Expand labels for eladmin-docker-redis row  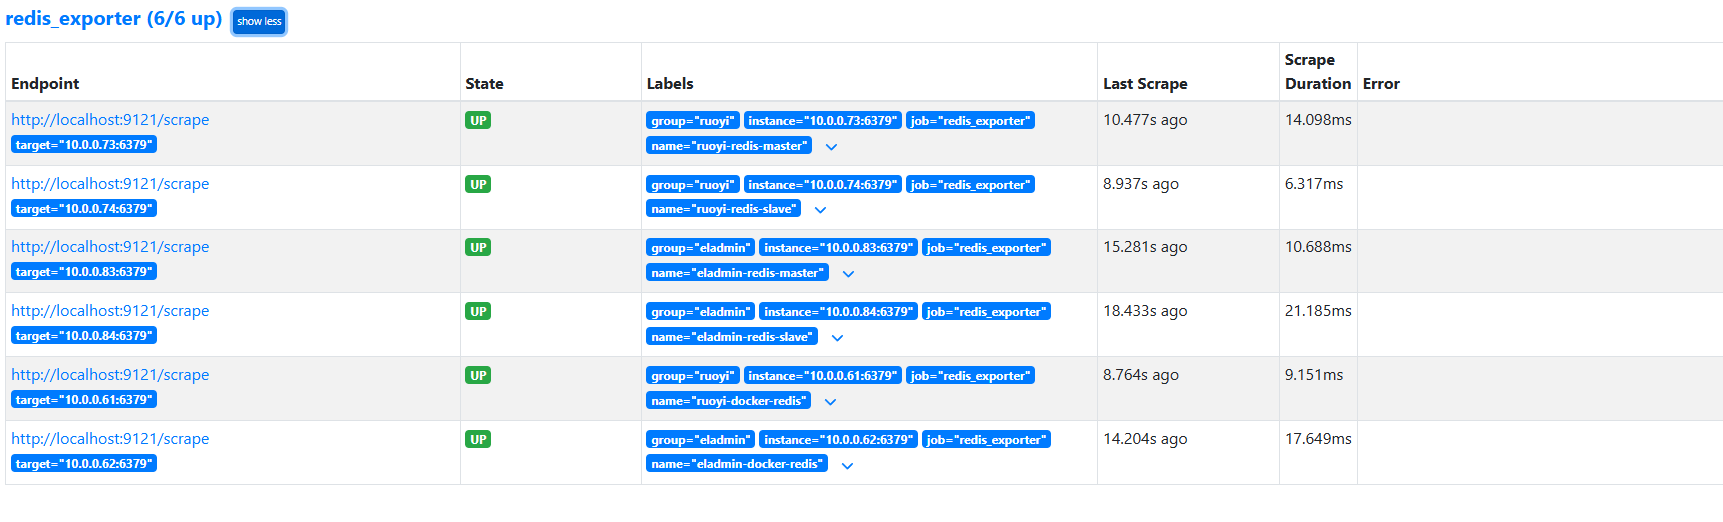847,466
